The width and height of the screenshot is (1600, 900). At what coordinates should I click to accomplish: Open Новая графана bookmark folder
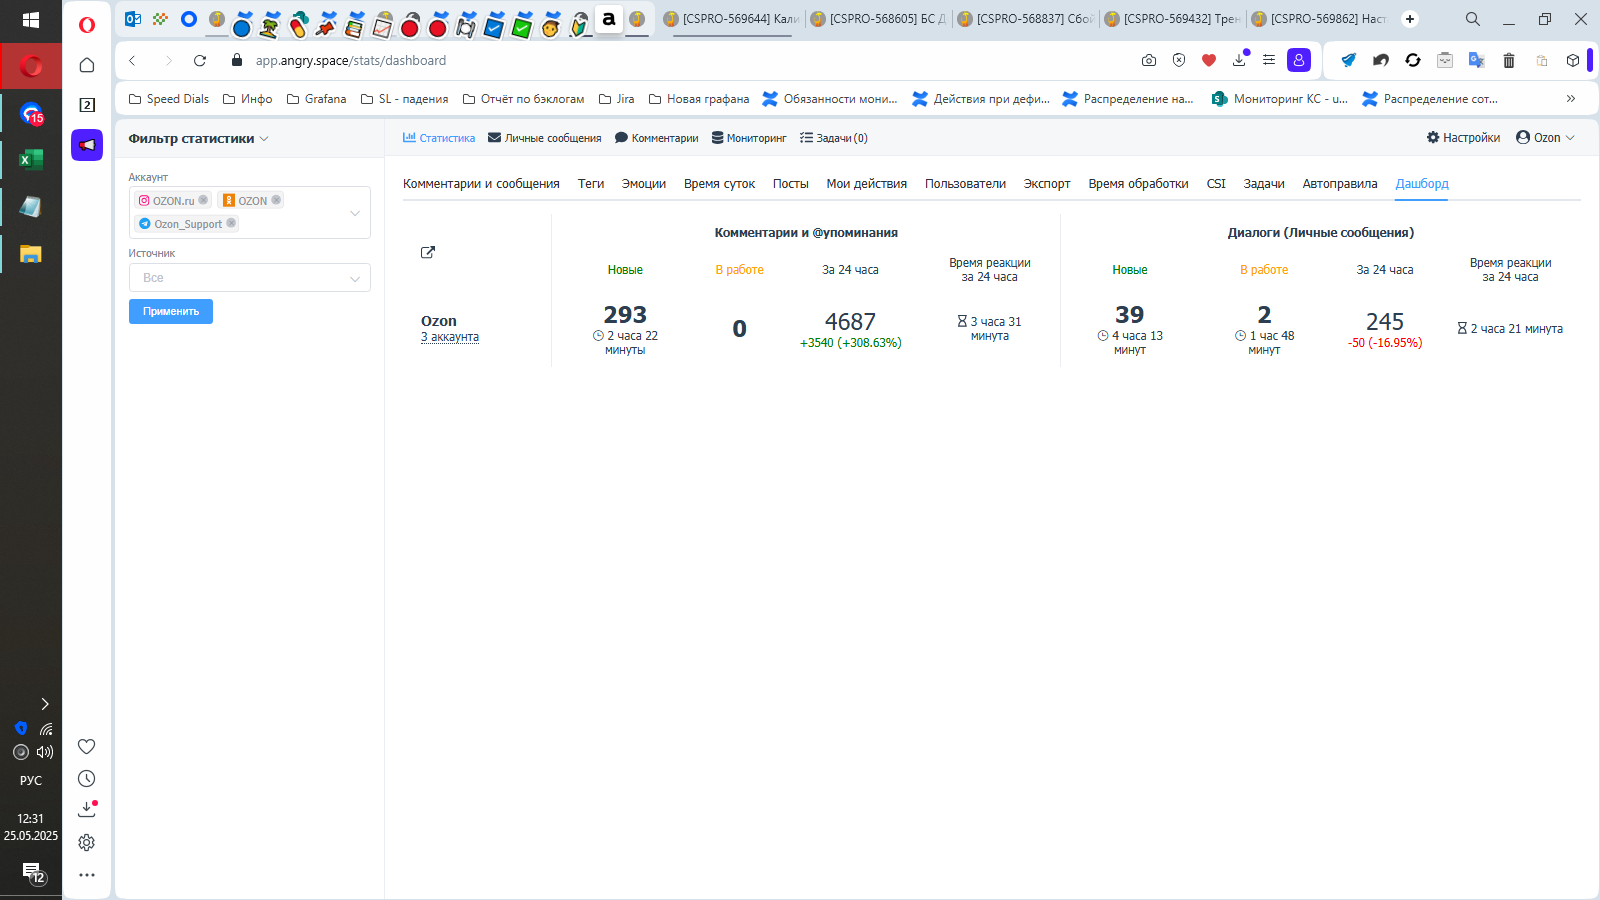[x=699, y=99]
